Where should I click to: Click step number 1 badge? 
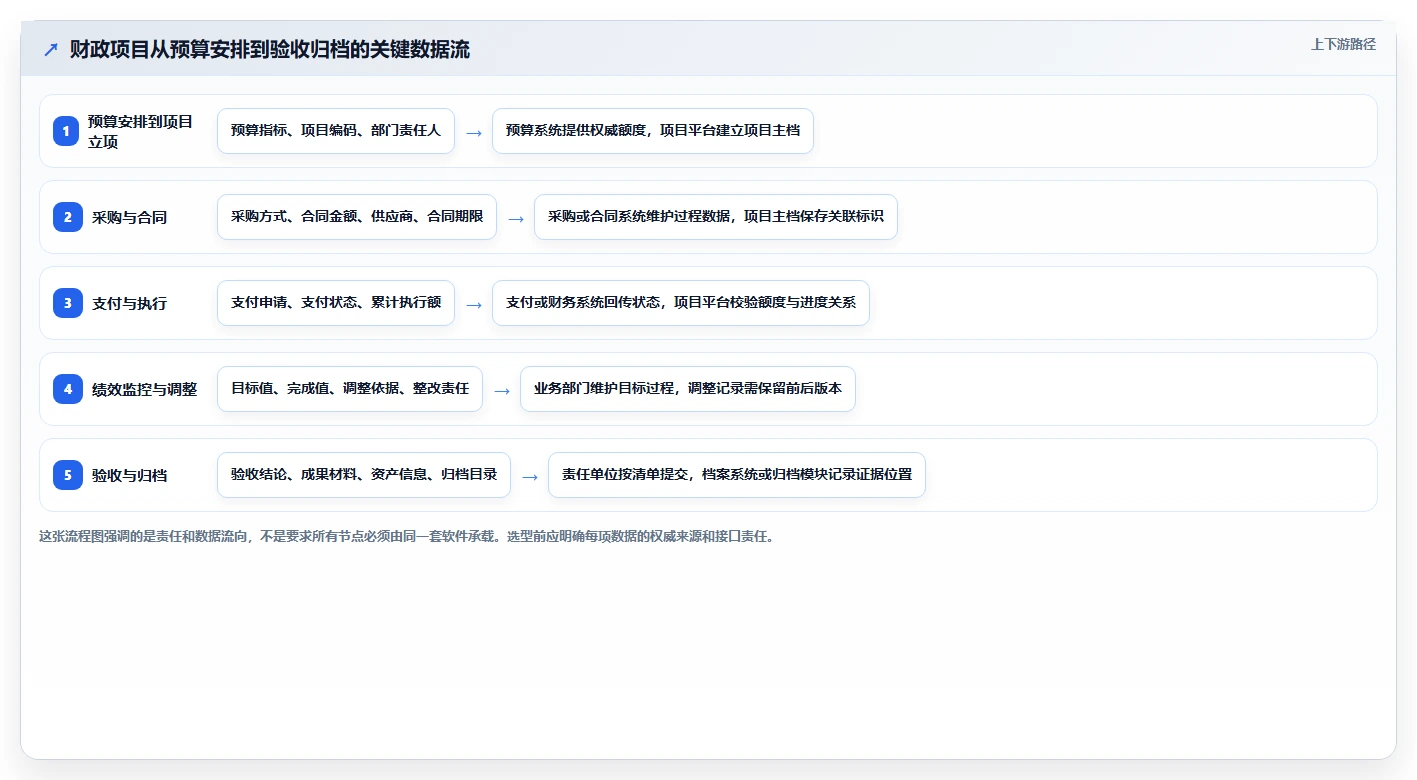point(67,131)
